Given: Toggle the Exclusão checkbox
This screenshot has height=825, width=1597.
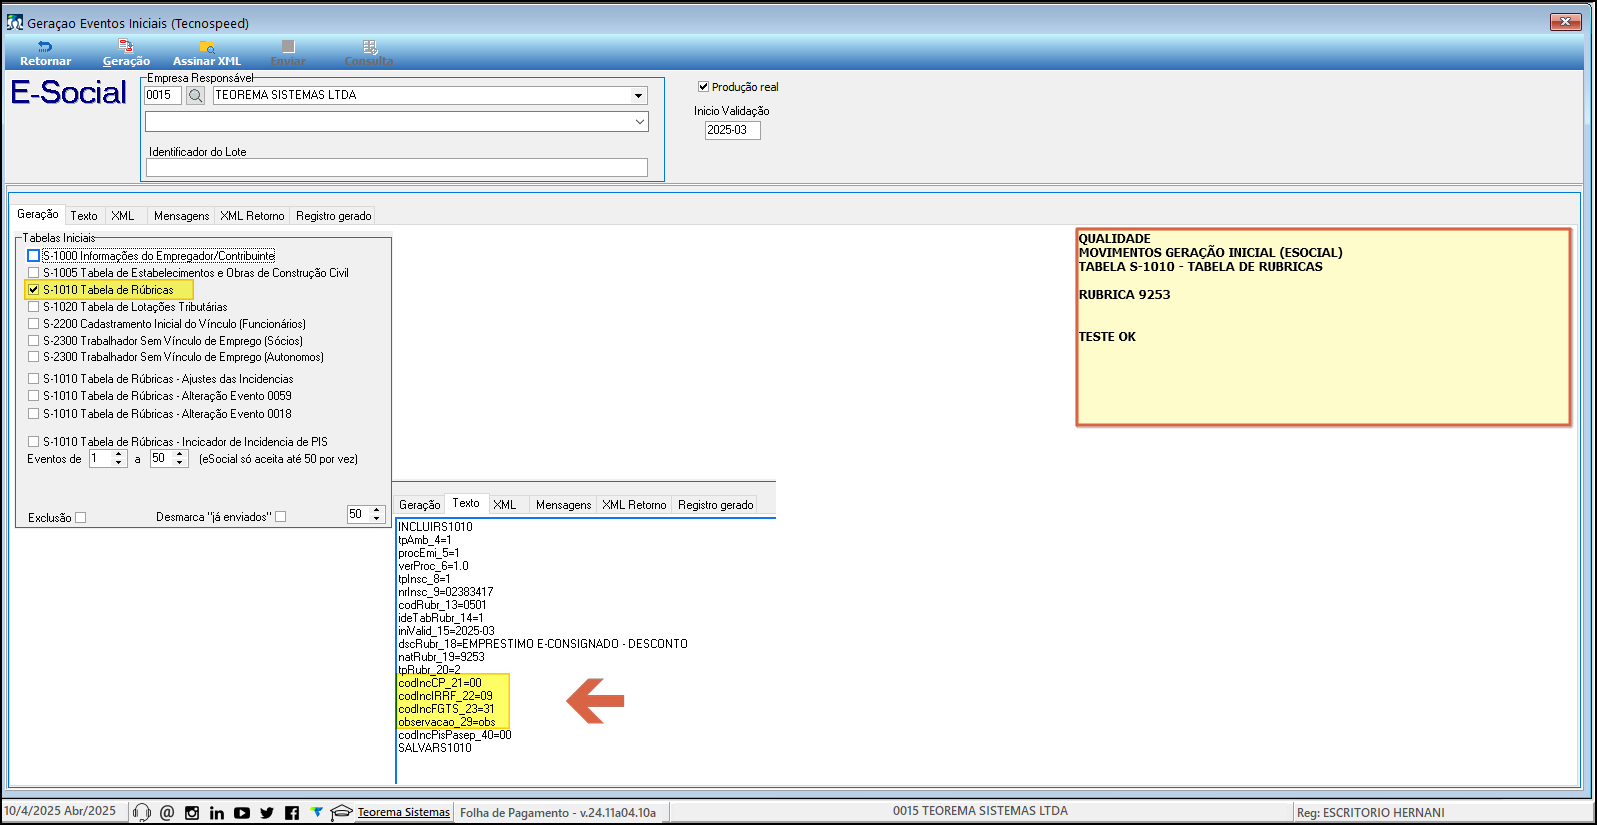Looking at the screenshot, I should coord(81,518).
